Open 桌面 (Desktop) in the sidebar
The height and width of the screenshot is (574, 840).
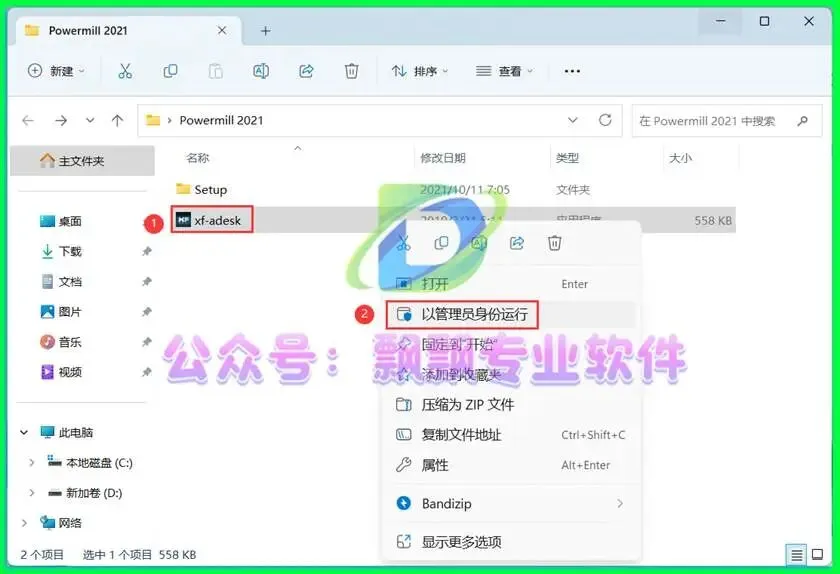click(61, 221)
